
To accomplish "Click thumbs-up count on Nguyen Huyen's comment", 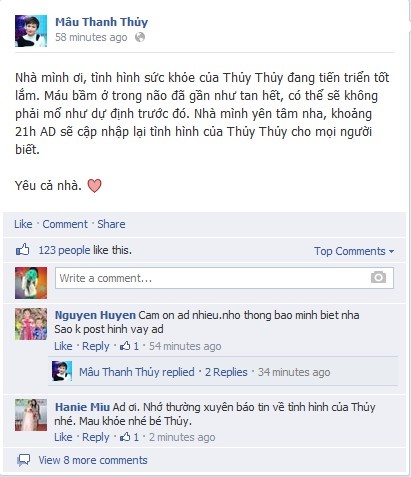I will point(129,346).
